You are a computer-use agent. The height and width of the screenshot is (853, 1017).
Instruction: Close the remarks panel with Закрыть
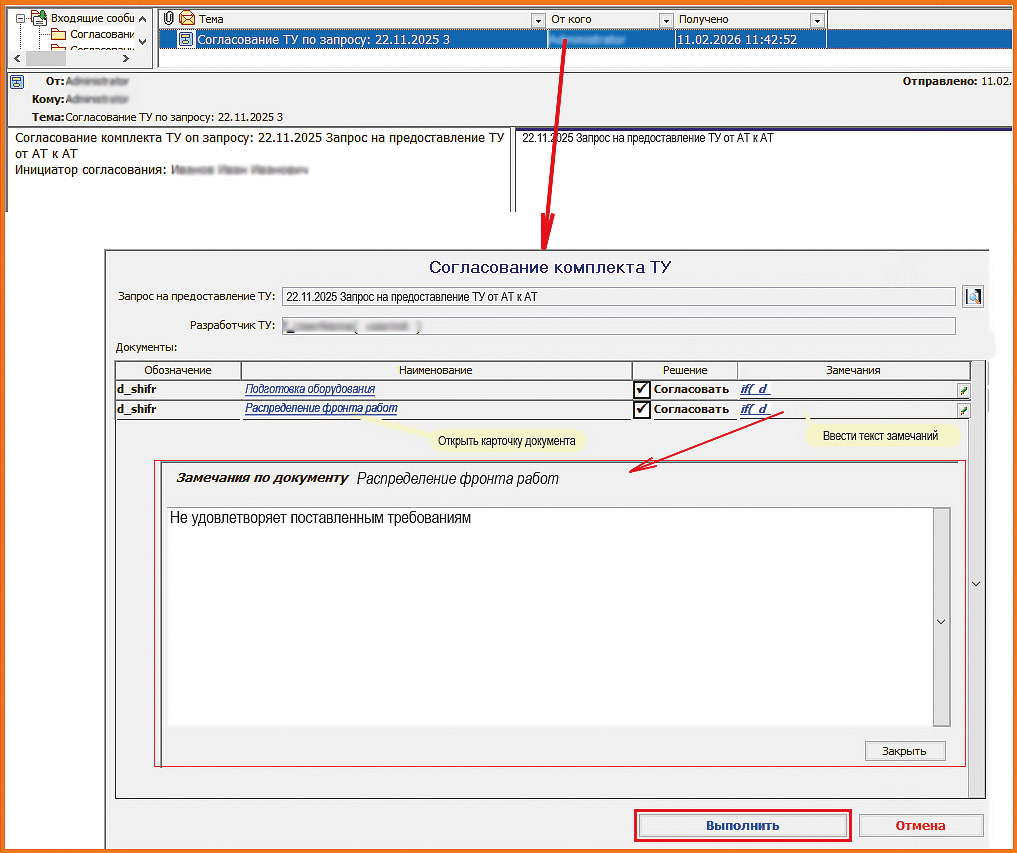coord(904,751)
